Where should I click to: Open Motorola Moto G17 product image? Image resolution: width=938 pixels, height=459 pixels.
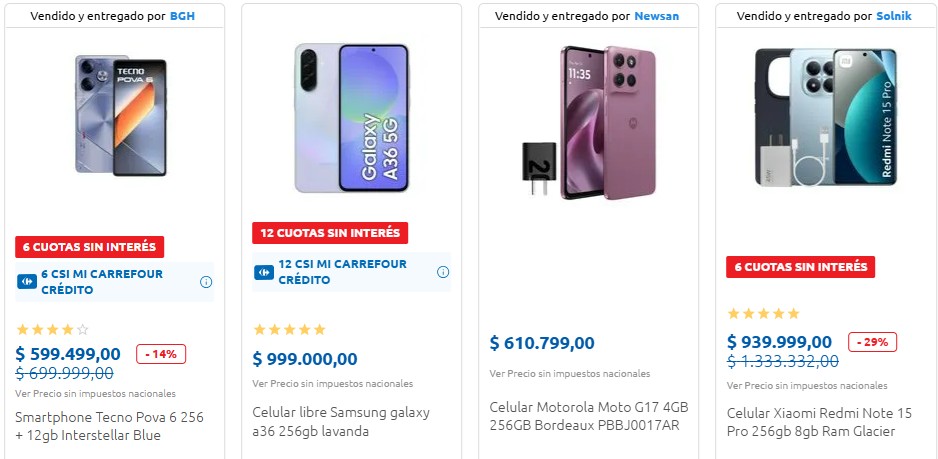pos(589,123)
